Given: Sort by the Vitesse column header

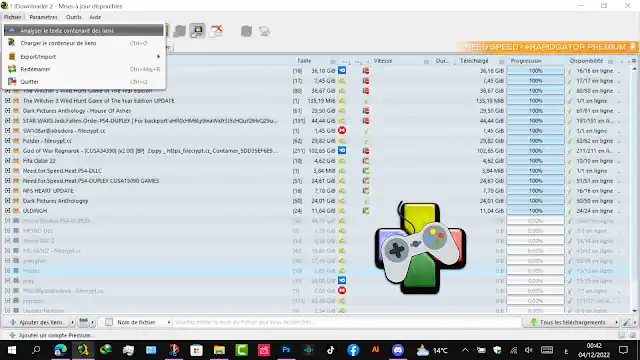Looking at the screenshot, I should click(383, 61).
